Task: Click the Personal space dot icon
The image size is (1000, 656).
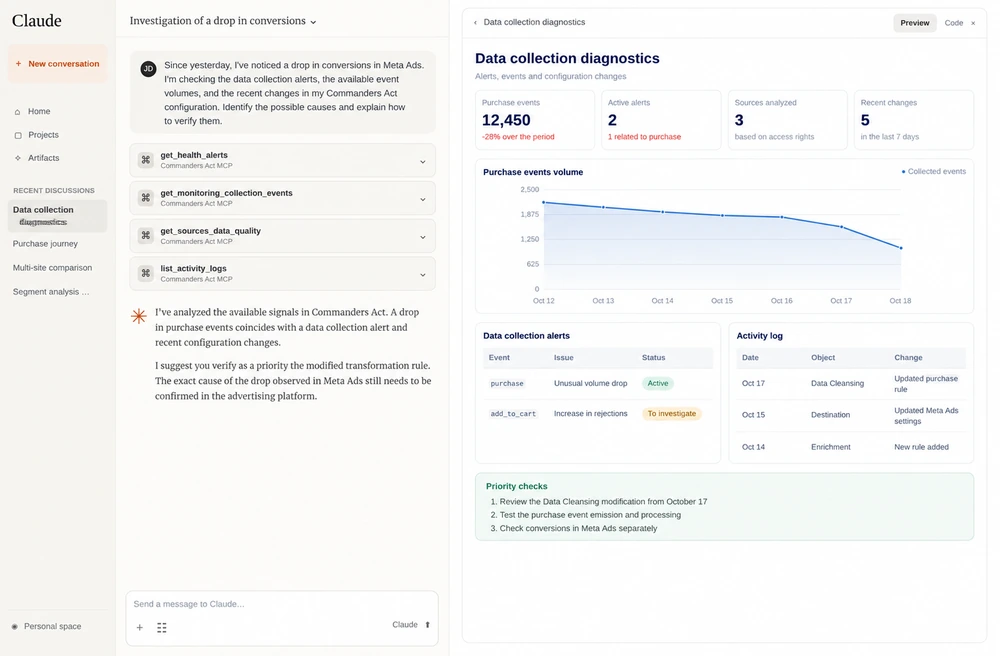Action: click(15, 627)
